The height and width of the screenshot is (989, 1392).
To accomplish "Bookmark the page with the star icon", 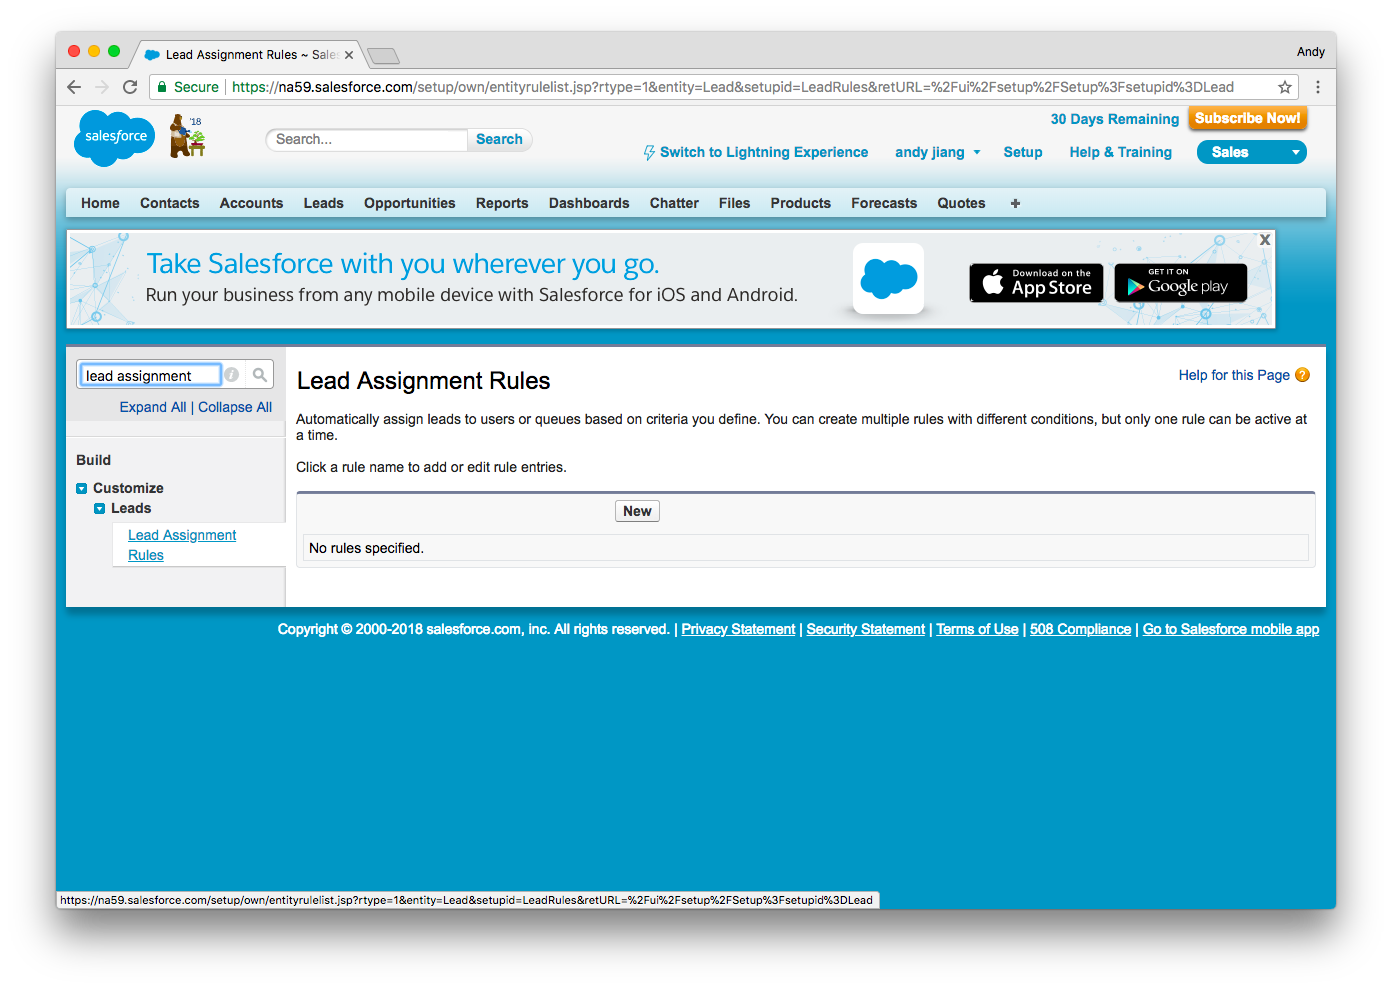I will [1284, 87].
